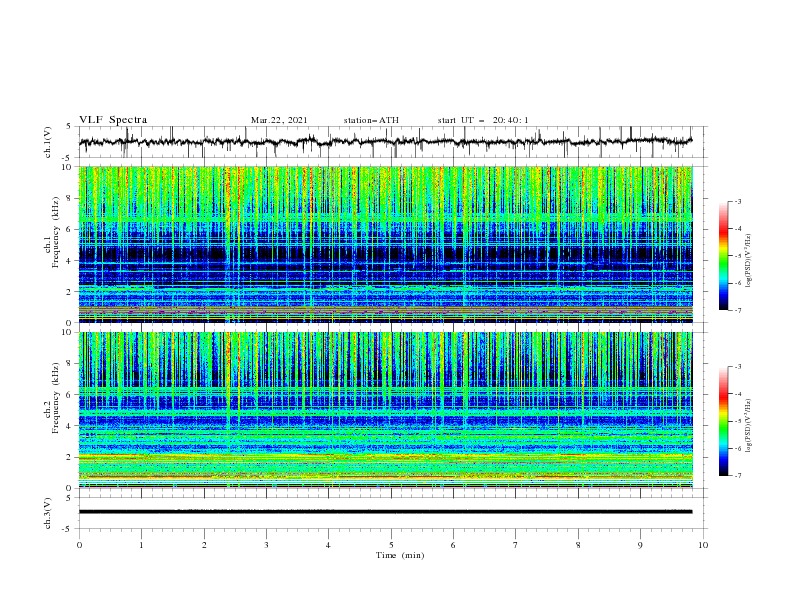Click the time axis tick label "7"

pos(516,545)
